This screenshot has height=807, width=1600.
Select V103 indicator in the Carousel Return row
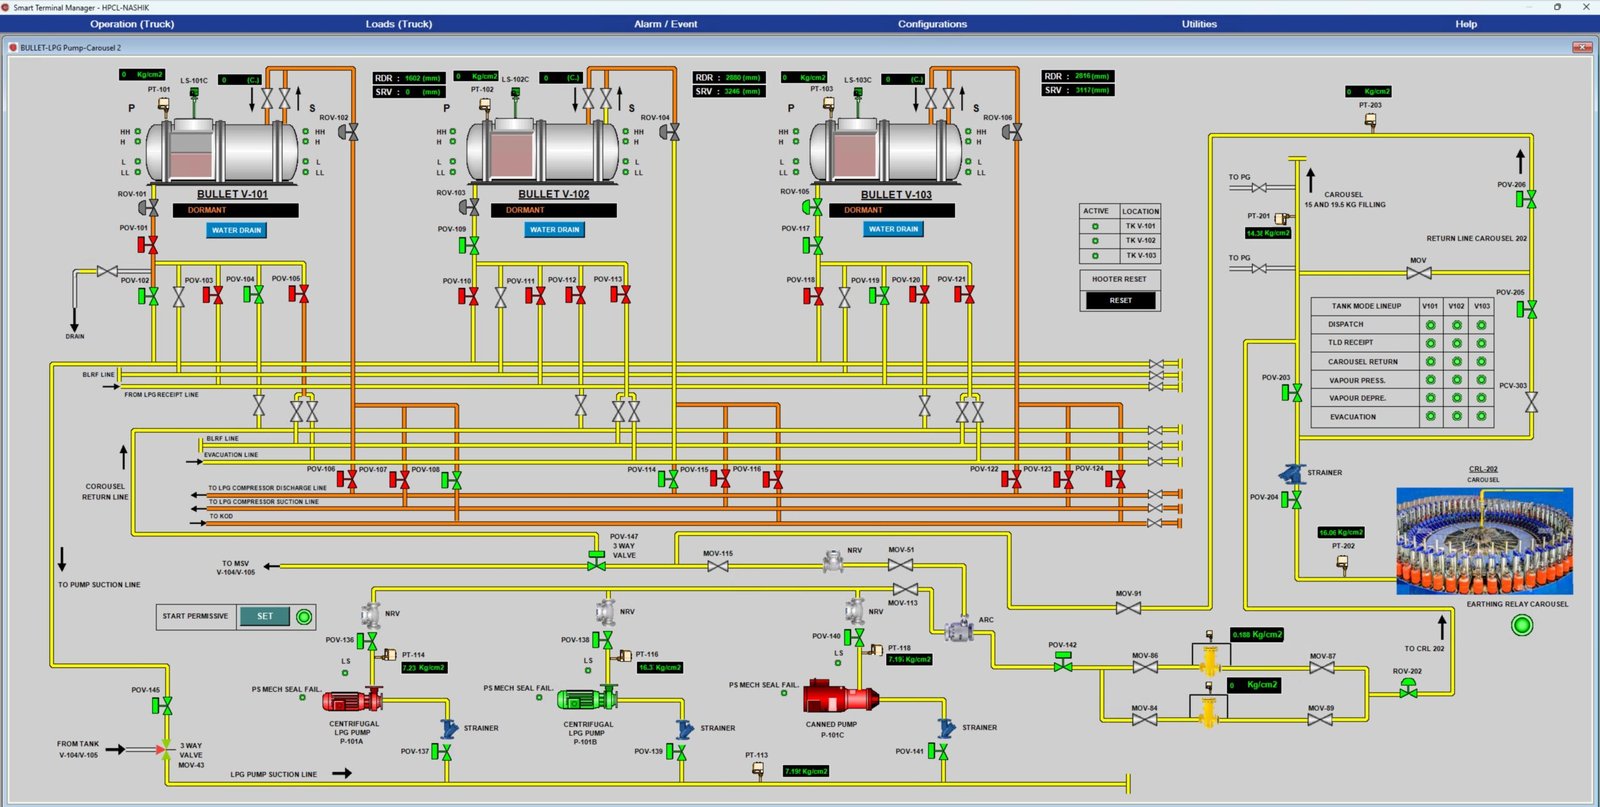click(1481, 361)
